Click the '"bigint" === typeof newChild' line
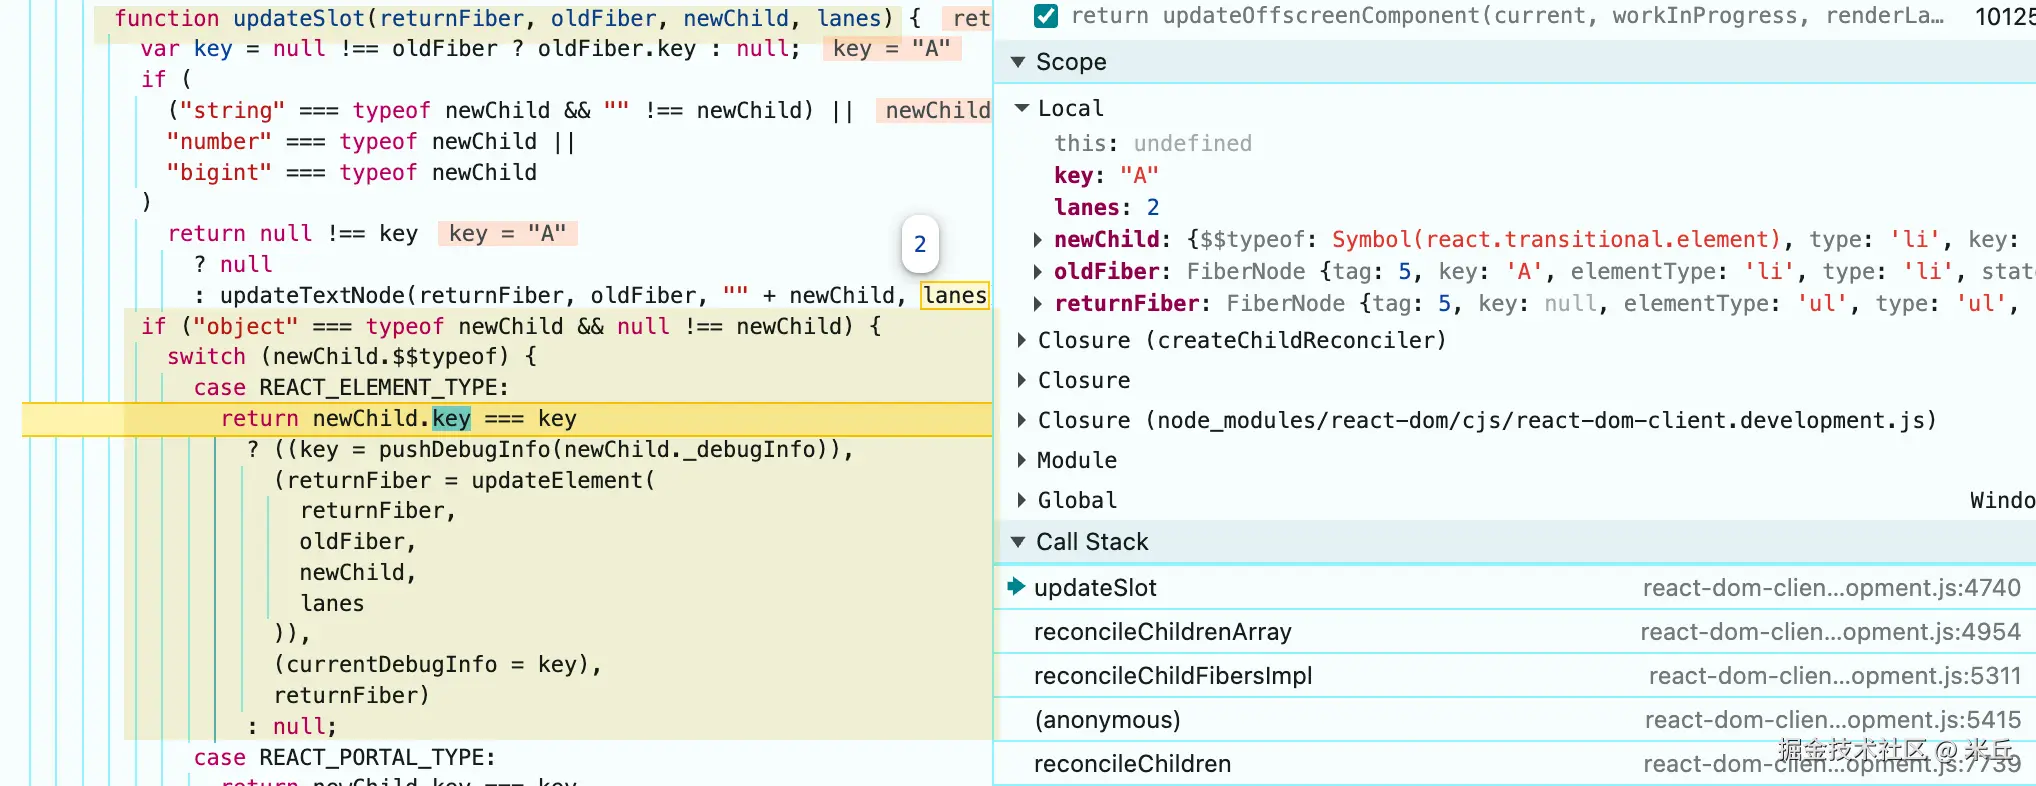This screenshot has width=2036, height=786. coord(352,173)
